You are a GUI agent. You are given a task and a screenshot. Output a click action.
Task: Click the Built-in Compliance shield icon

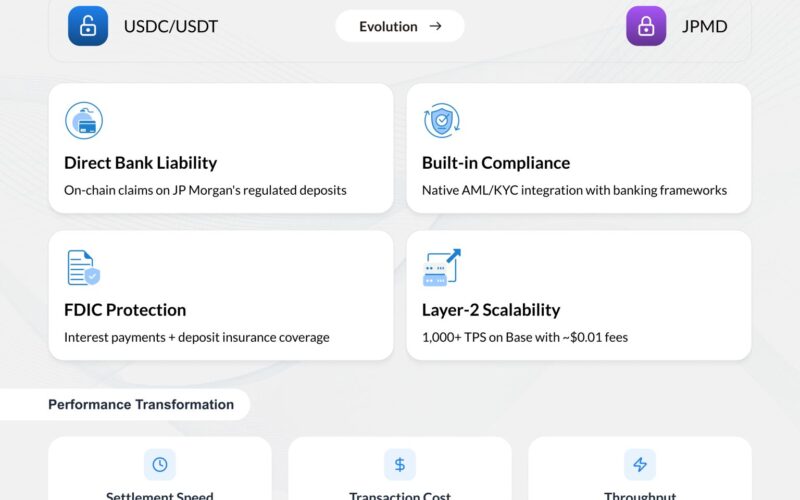442,120
